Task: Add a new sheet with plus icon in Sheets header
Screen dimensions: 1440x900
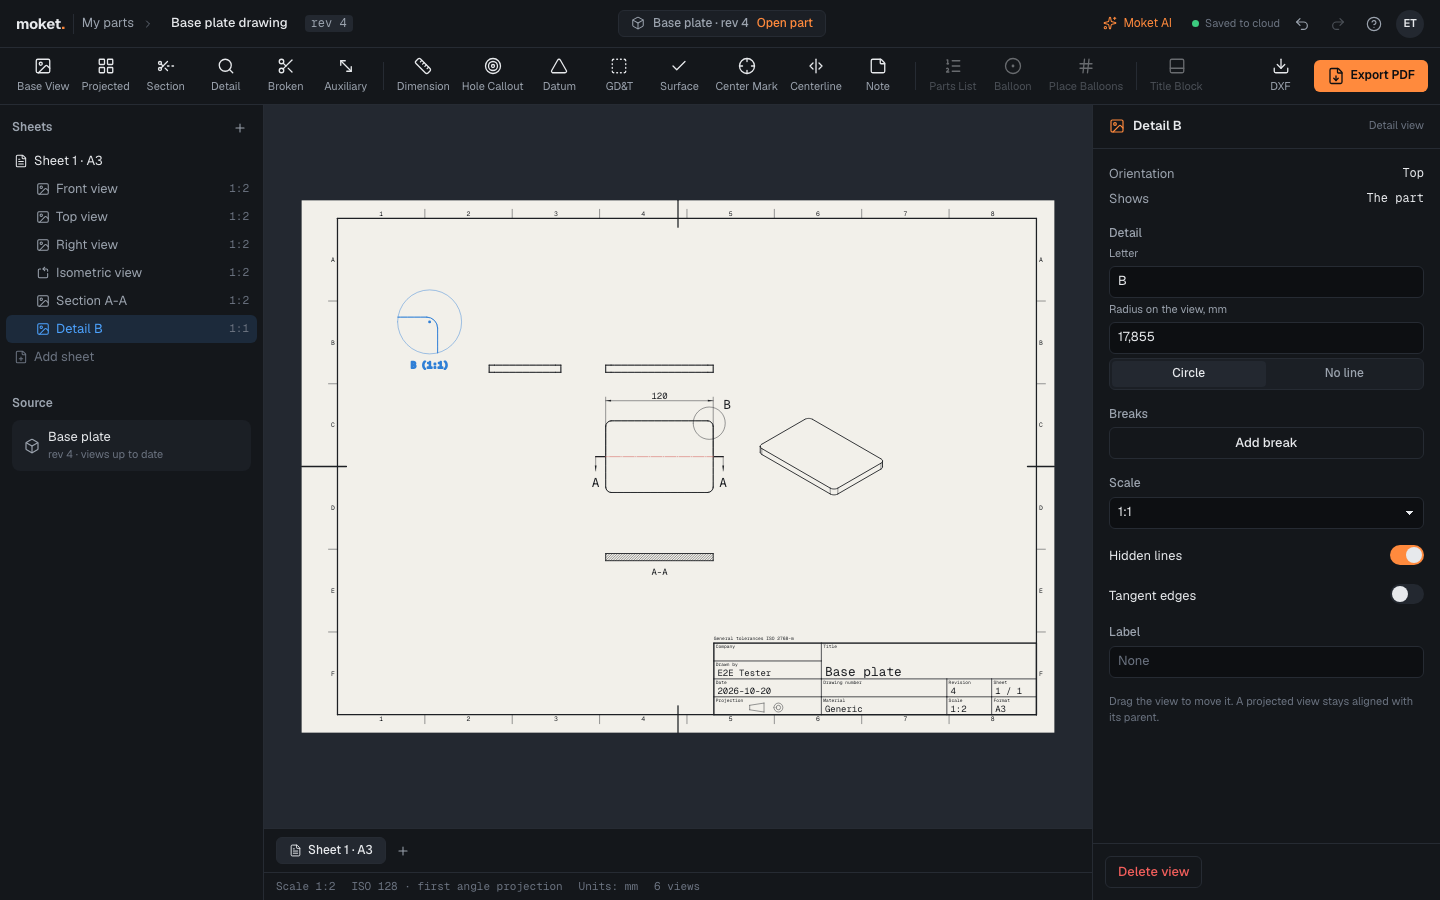Action: [240, 128]
